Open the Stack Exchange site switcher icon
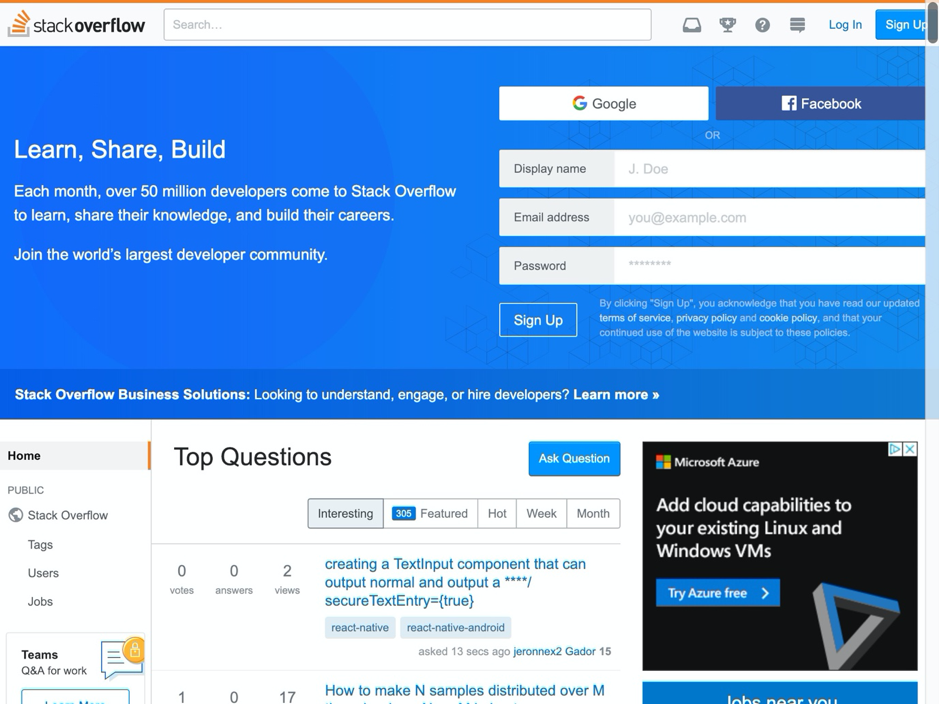 797,24
